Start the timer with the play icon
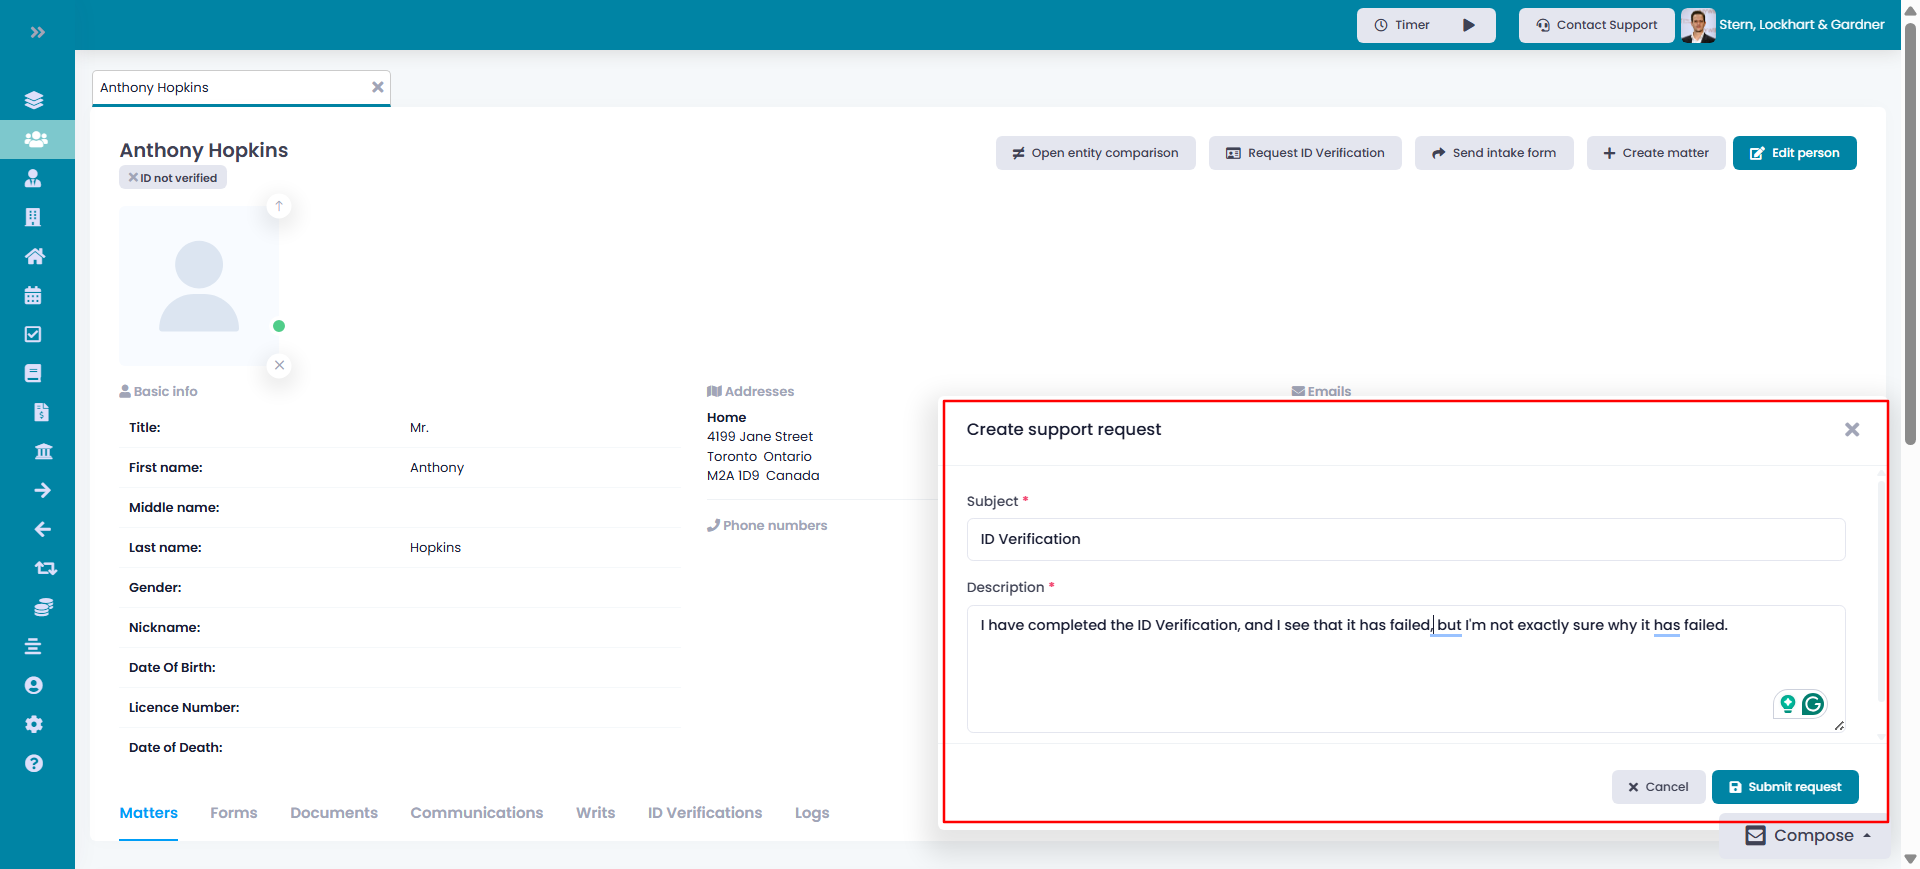 (1469, 25)
